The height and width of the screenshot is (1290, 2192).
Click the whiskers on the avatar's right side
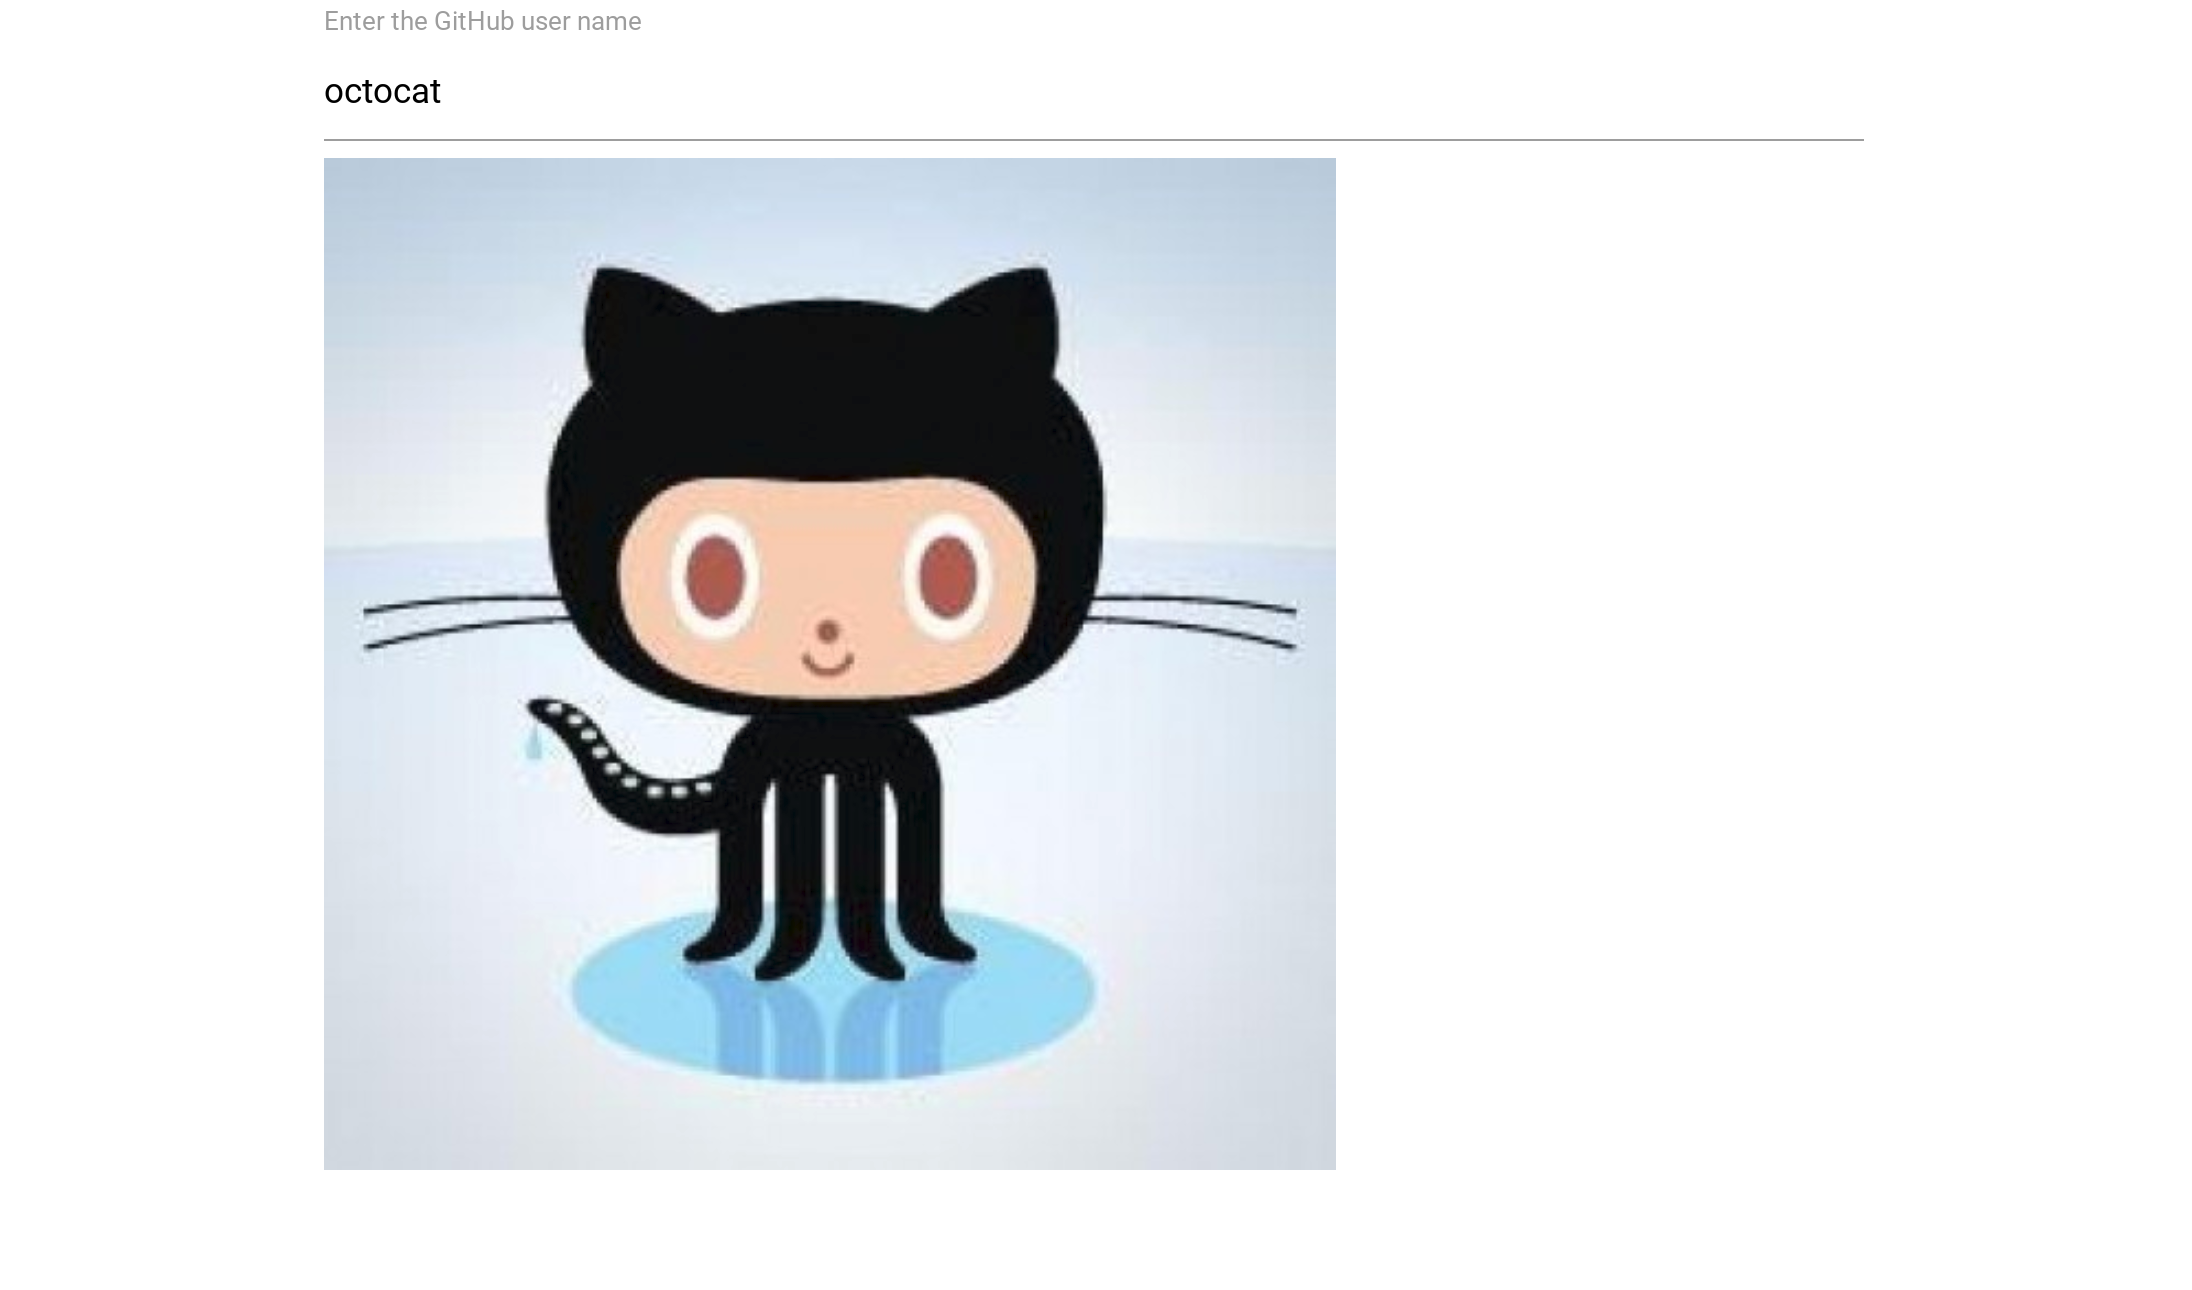[1192, 620]
